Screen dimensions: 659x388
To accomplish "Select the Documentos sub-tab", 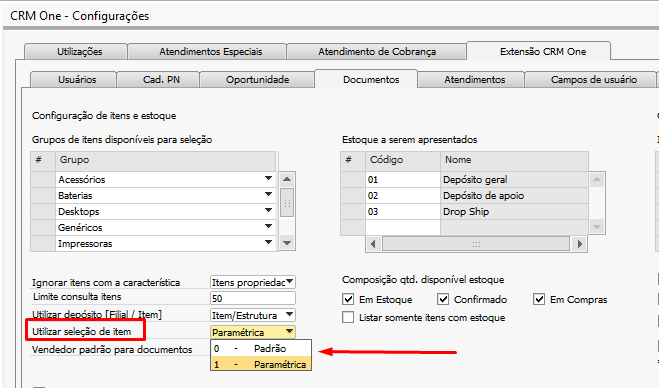I will click(366, 79).
